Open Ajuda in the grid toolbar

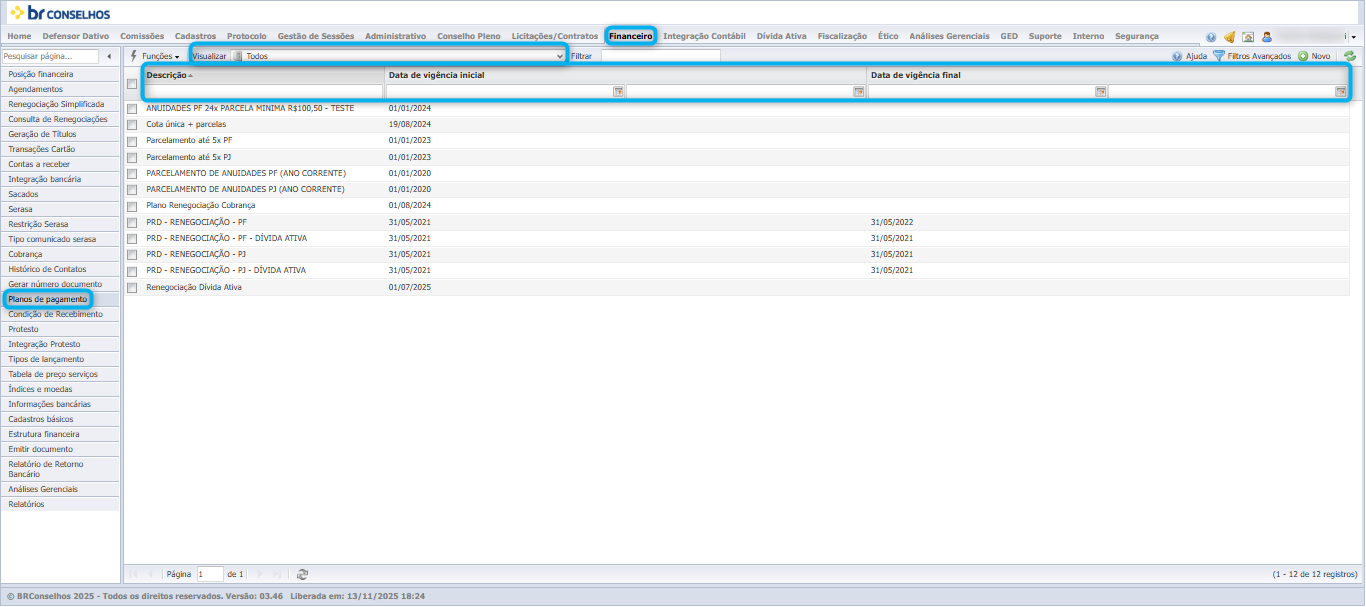click(1190, 57)
